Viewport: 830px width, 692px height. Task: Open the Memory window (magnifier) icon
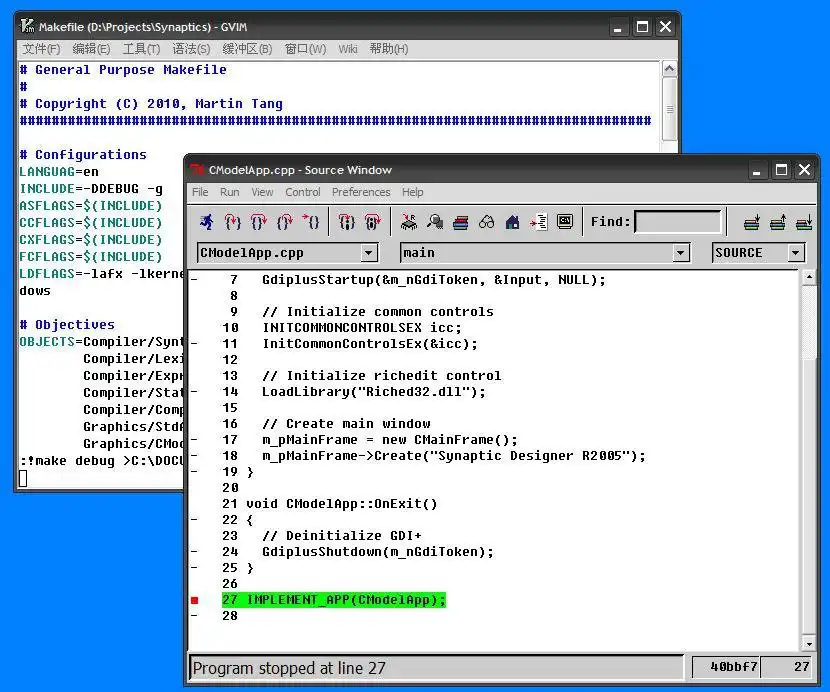[435, 222]
